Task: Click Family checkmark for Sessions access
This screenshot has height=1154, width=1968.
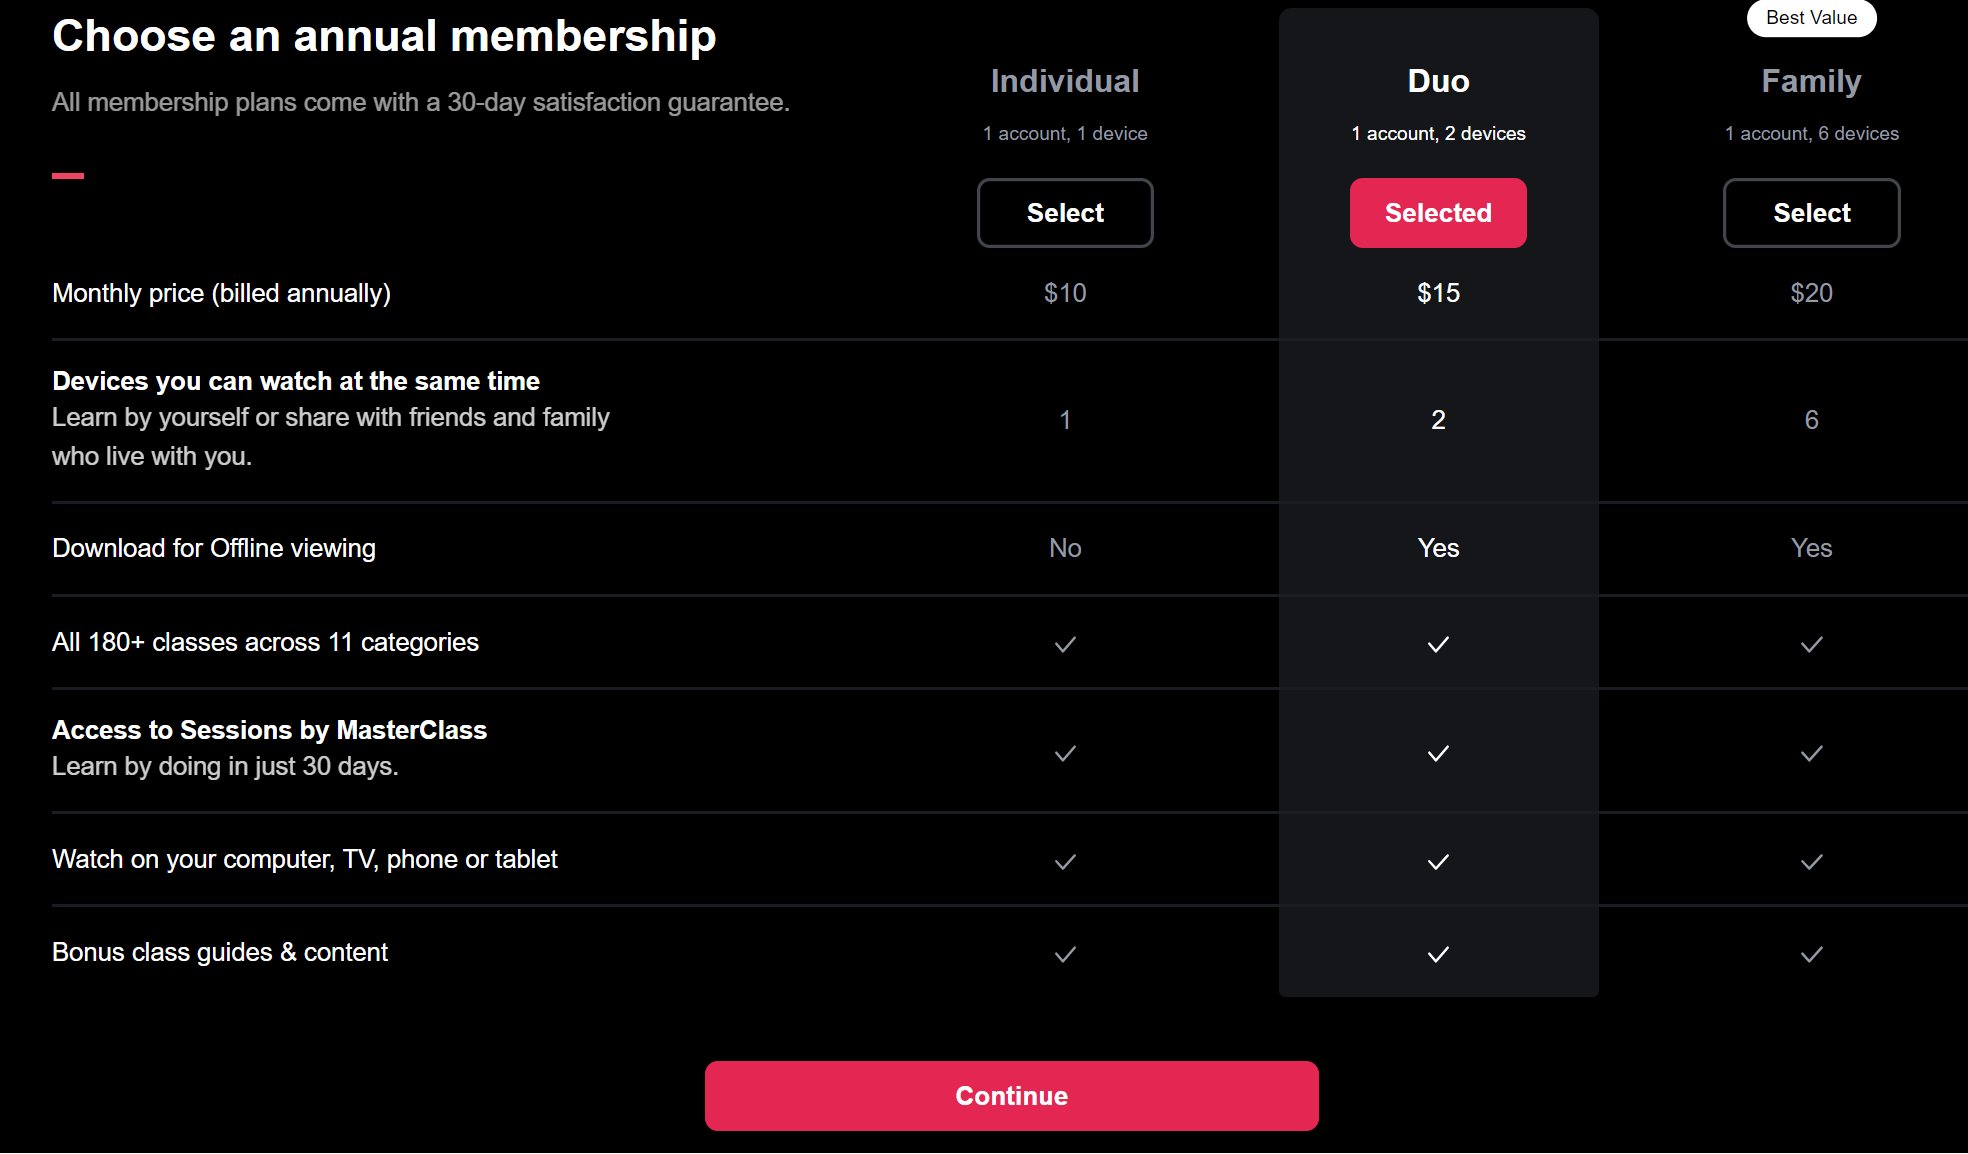Action: (x=1811, y=753)
